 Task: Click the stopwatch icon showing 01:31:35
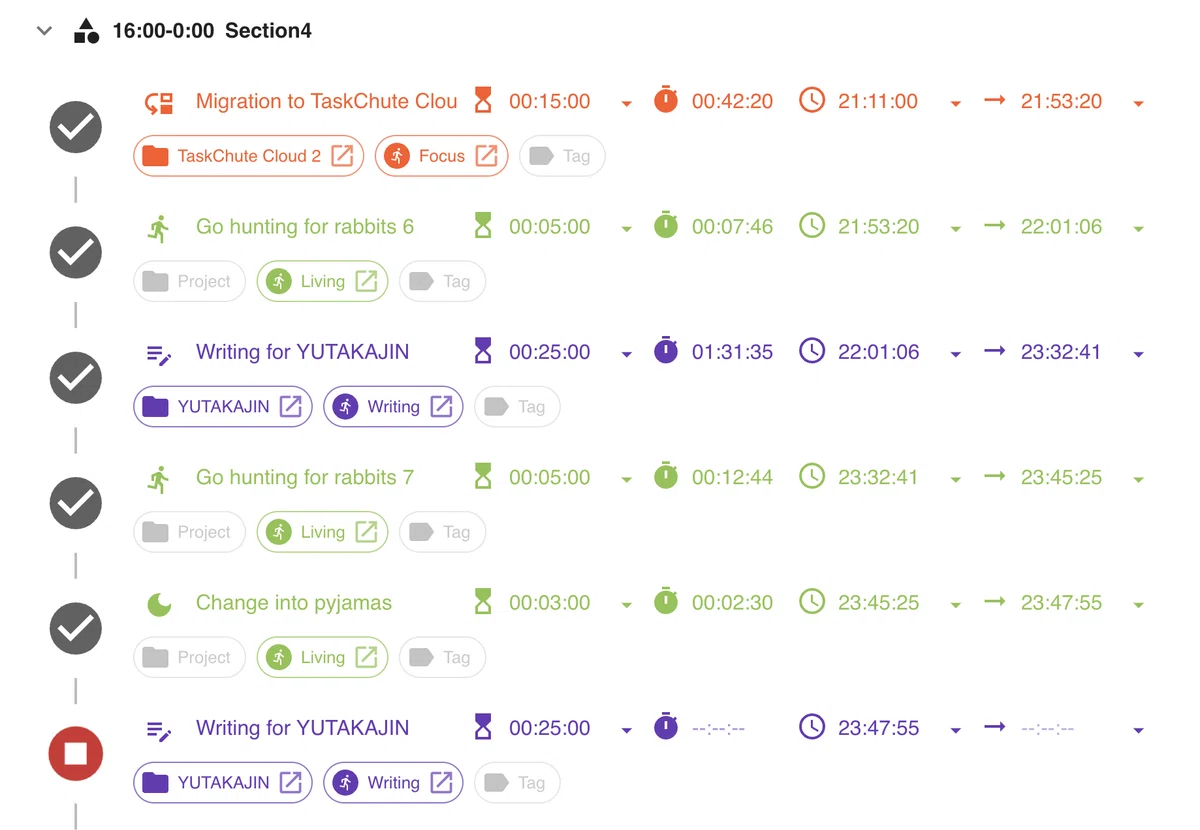(666, 352)
